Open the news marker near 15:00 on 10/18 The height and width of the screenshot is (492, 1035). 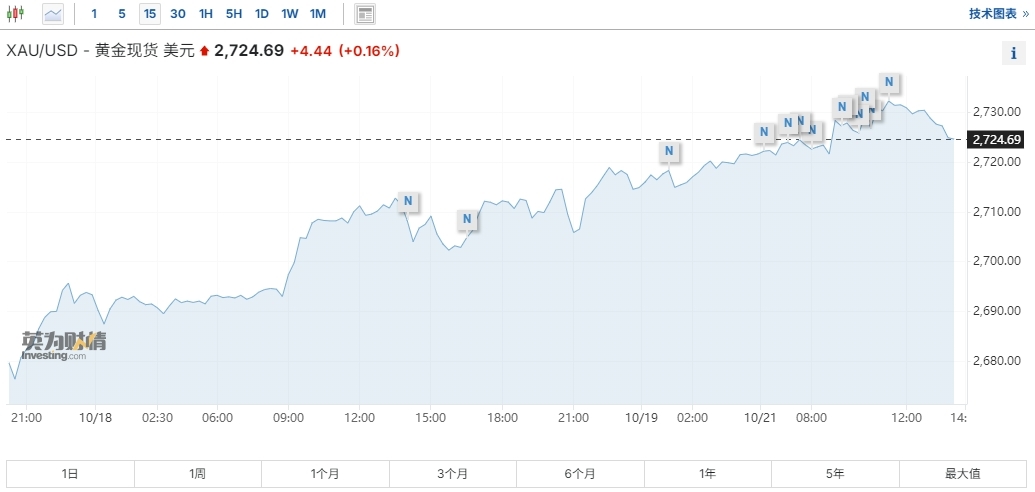[x=408, y=200]
